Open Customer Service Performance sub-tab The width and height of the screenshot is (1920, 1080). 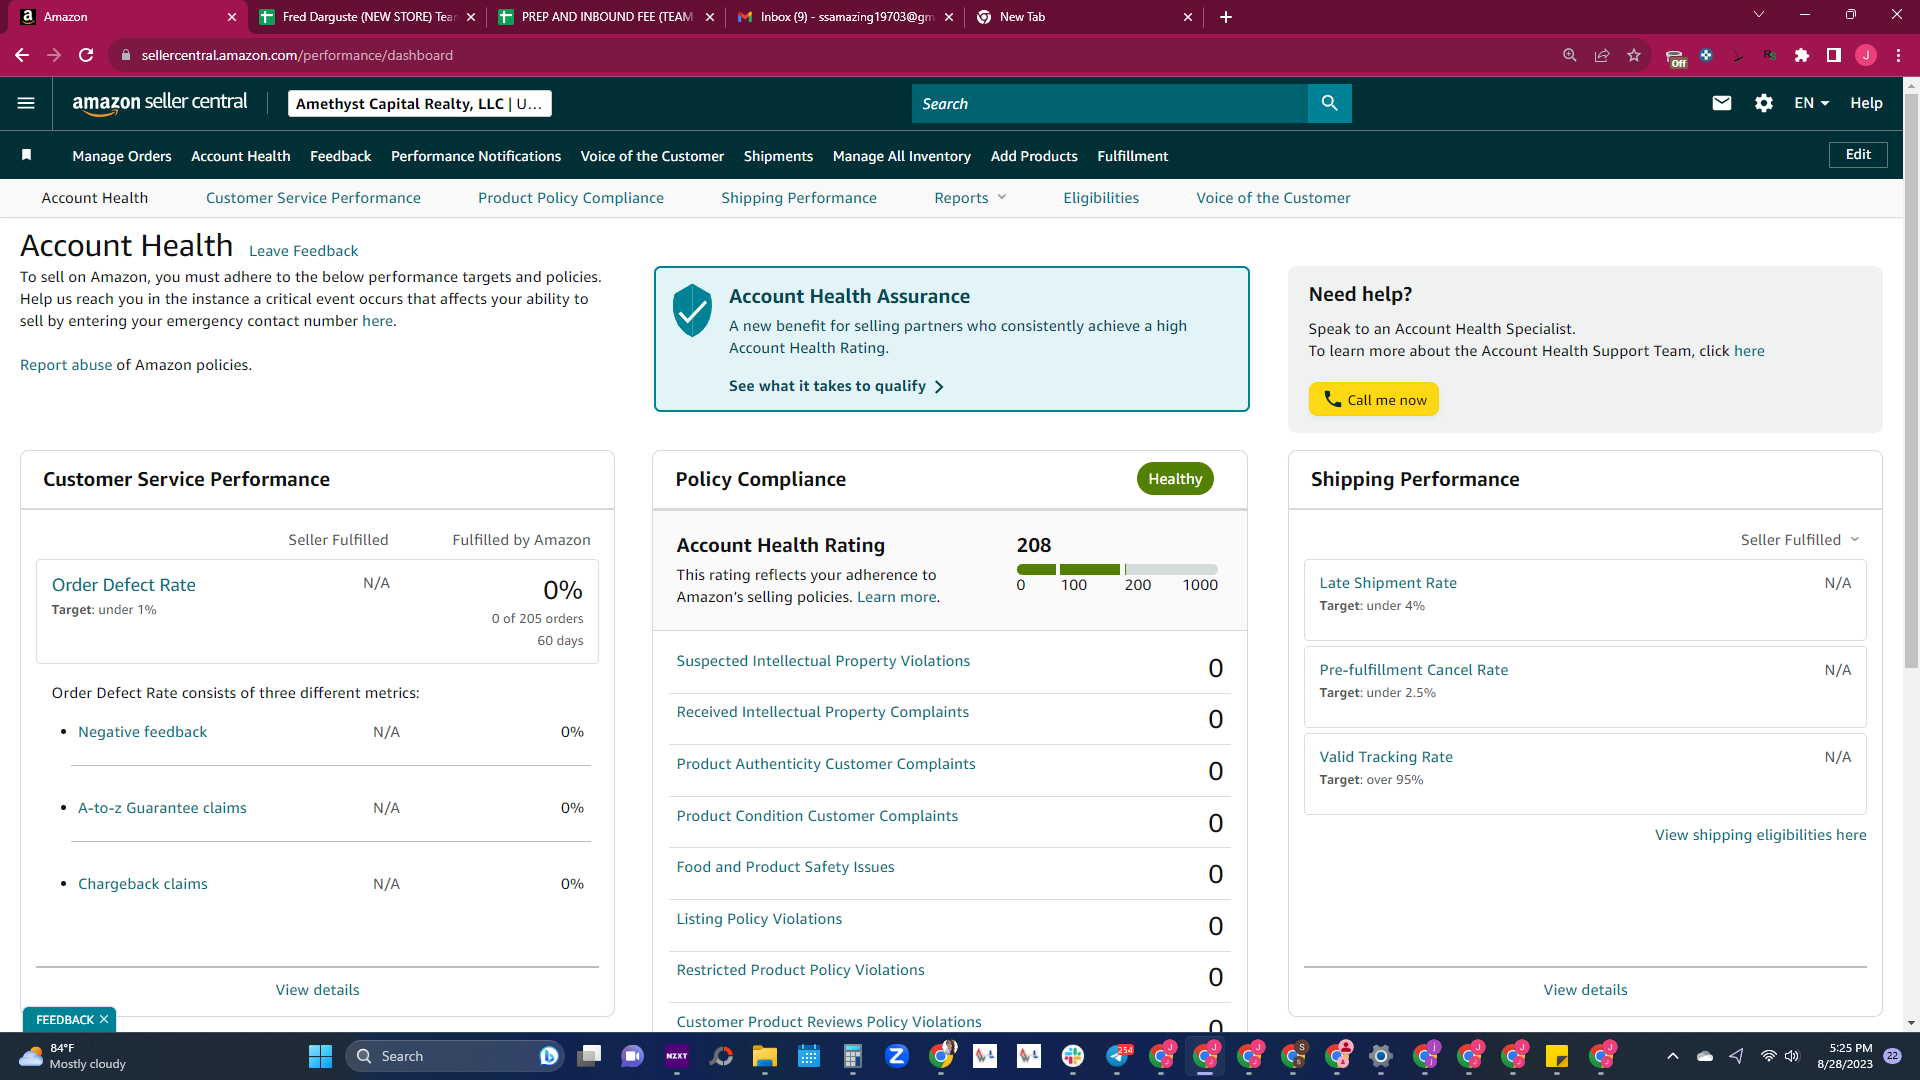pyautogui.click(x=313, y=198)
